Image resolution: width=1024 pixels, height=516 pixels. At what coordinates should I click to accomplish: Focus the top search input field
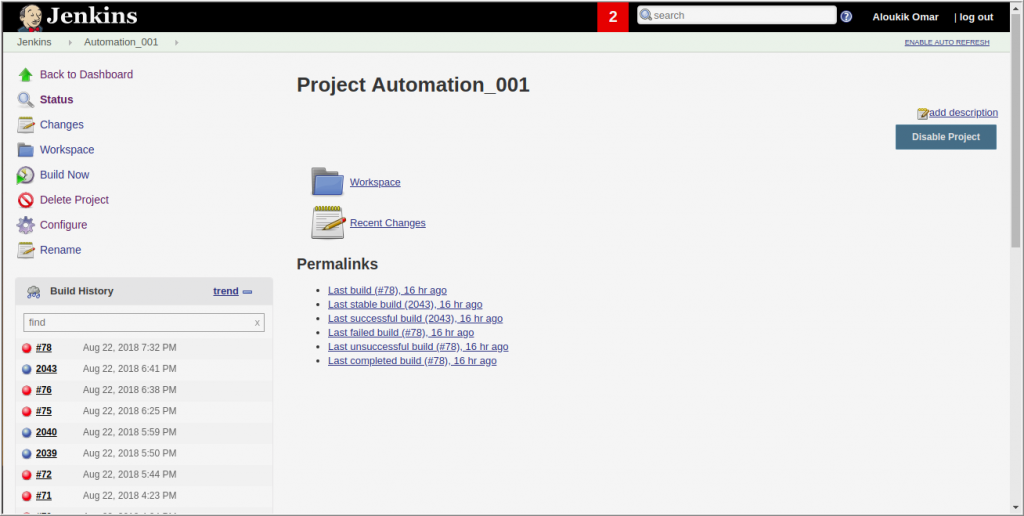point(737,15)
